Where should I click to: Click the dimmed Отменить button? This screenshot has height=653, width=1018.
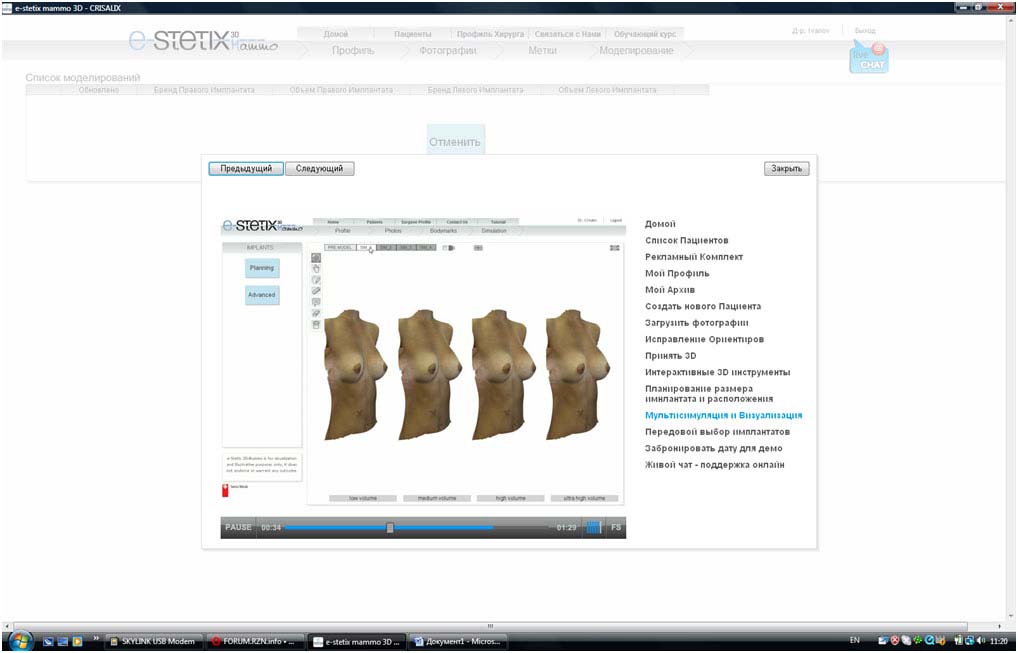coord(455,141)
